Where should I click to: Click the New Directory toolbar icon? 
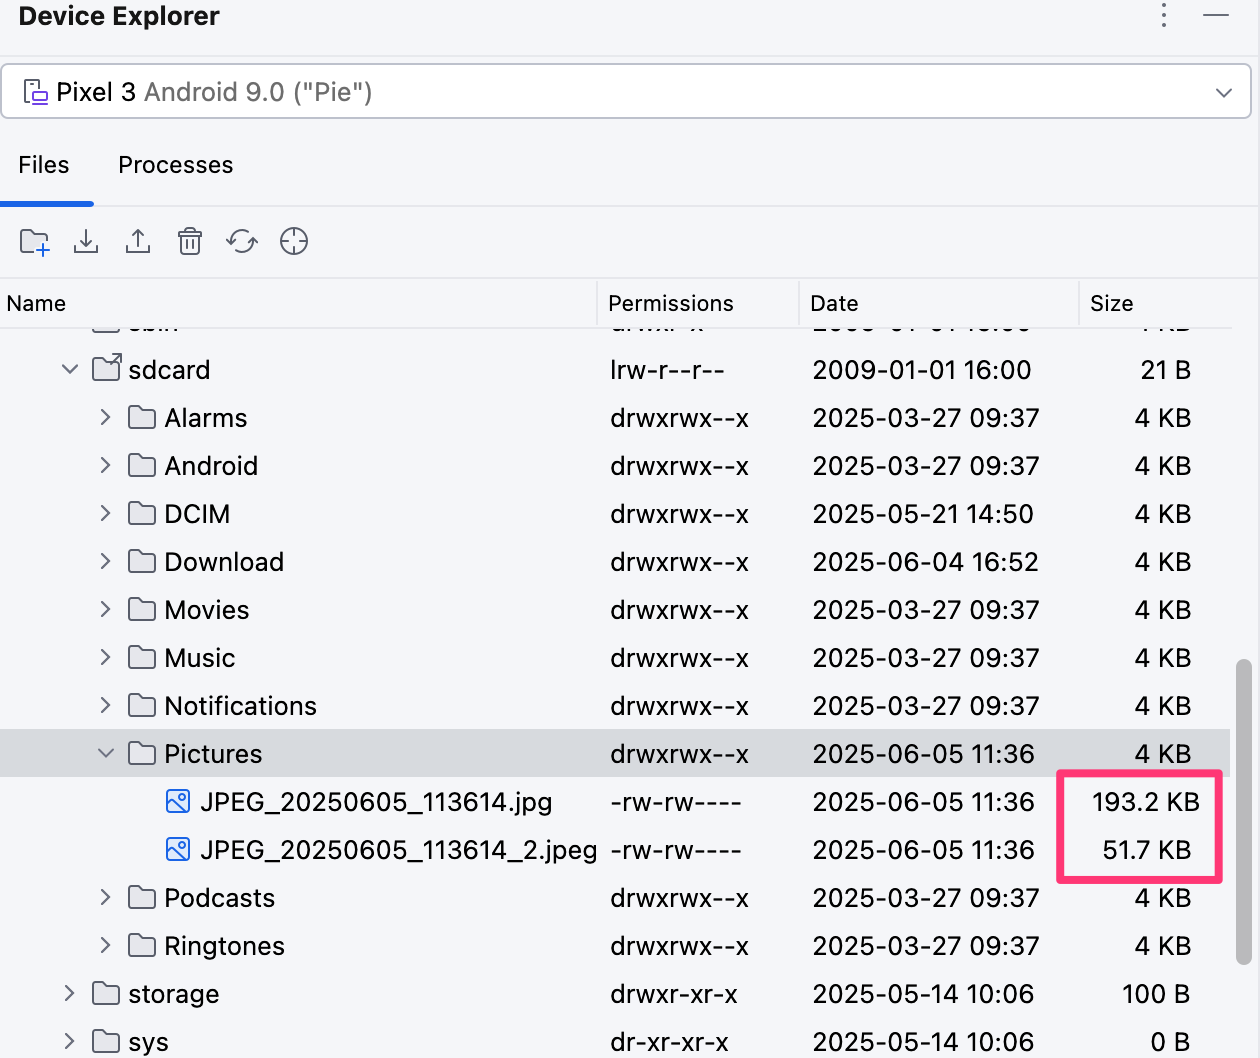[x=34, y=242]
